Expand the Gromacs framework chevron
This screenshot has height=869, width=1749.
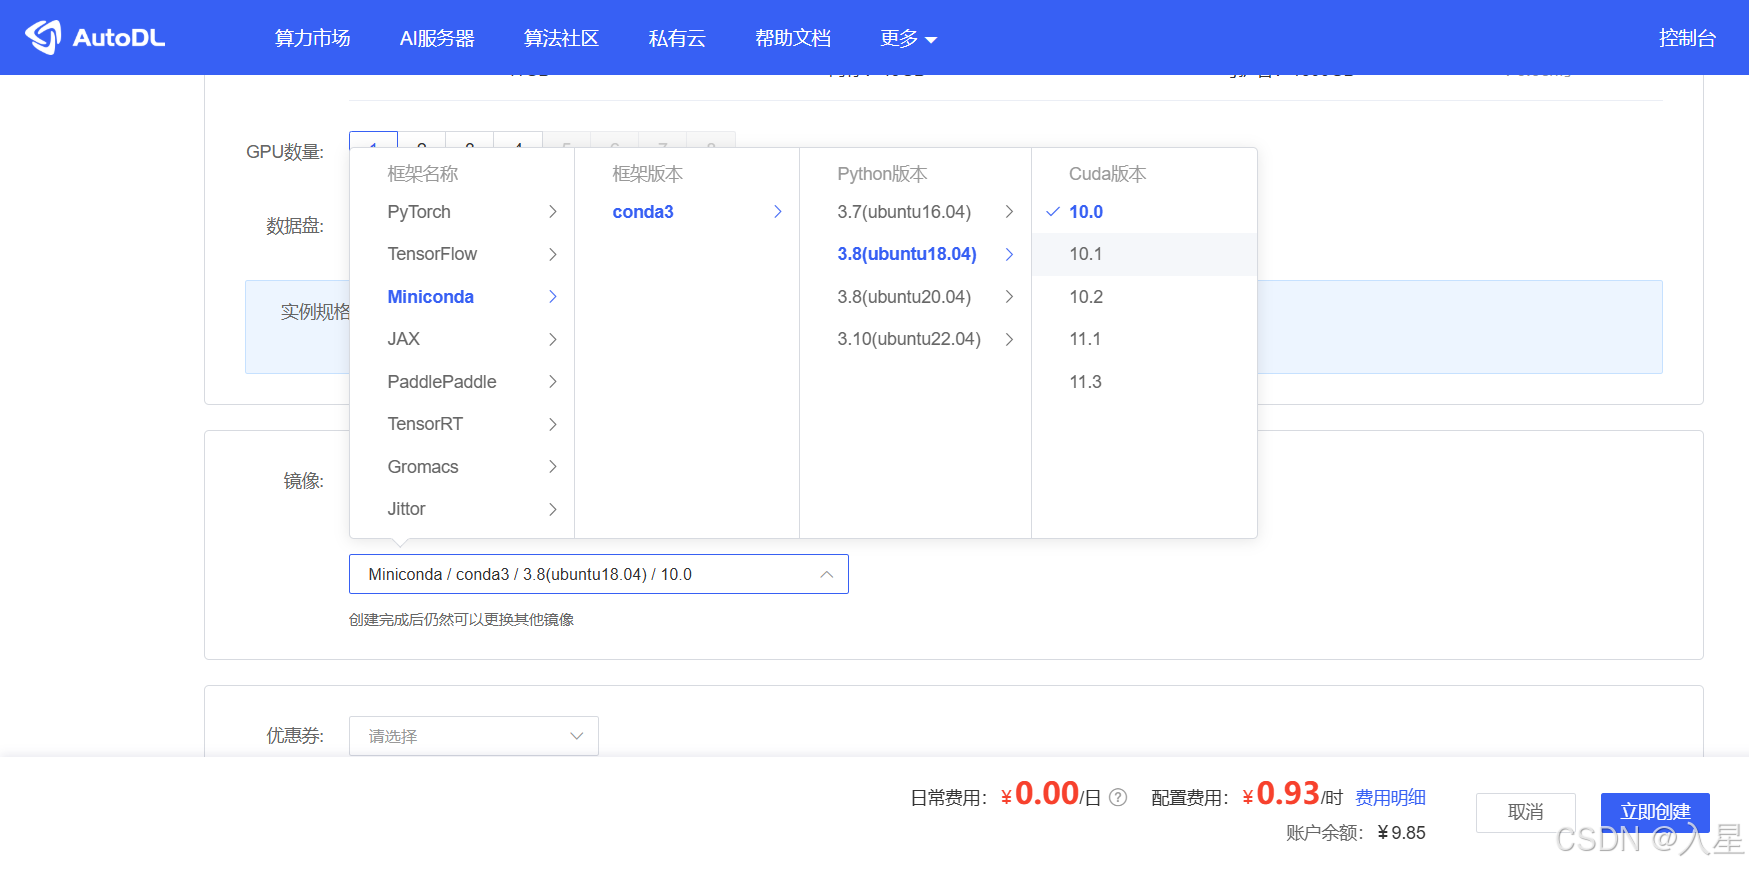(553, 467)
